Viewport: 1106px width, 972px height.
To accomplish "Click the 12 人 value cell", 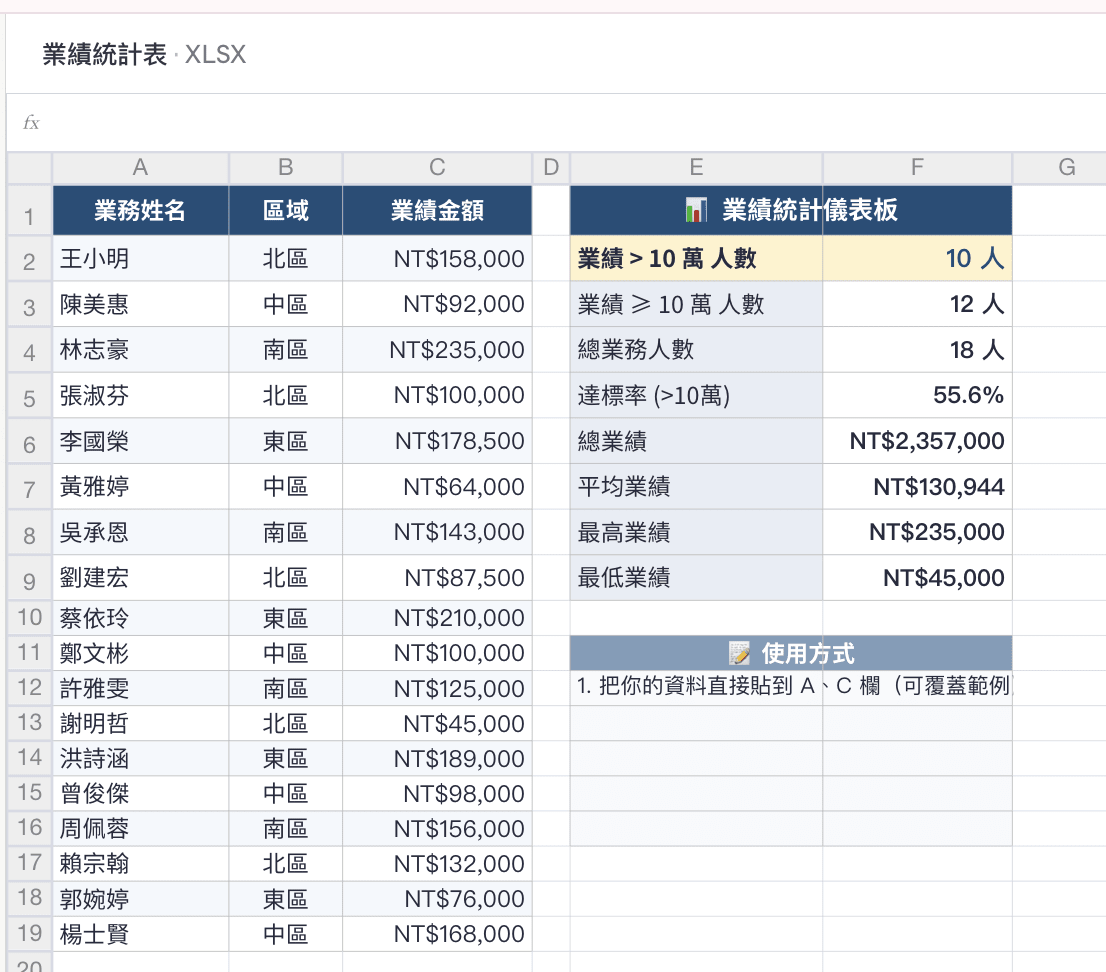I will [x=917, y=304].
